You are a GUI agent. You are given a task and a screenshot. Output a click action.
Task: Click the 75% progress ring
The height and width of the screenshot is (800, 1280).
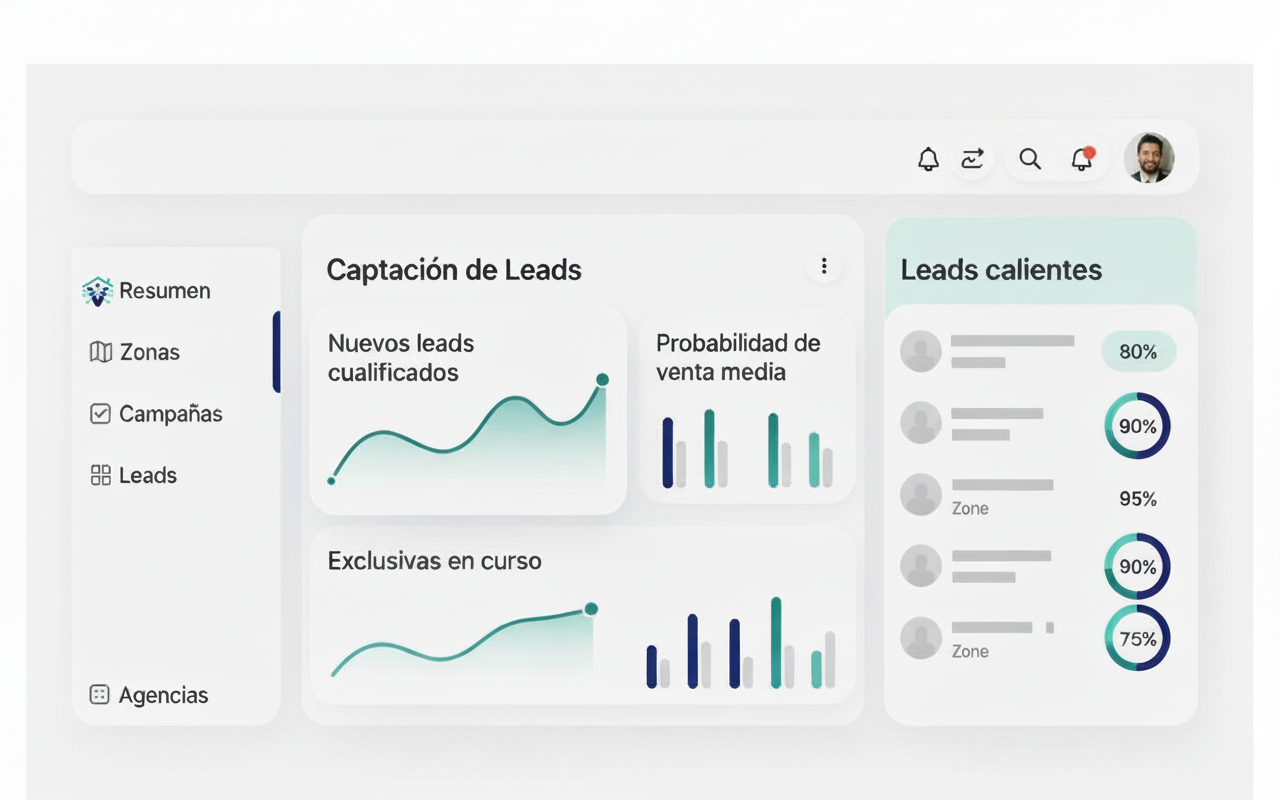[1138, 638]
